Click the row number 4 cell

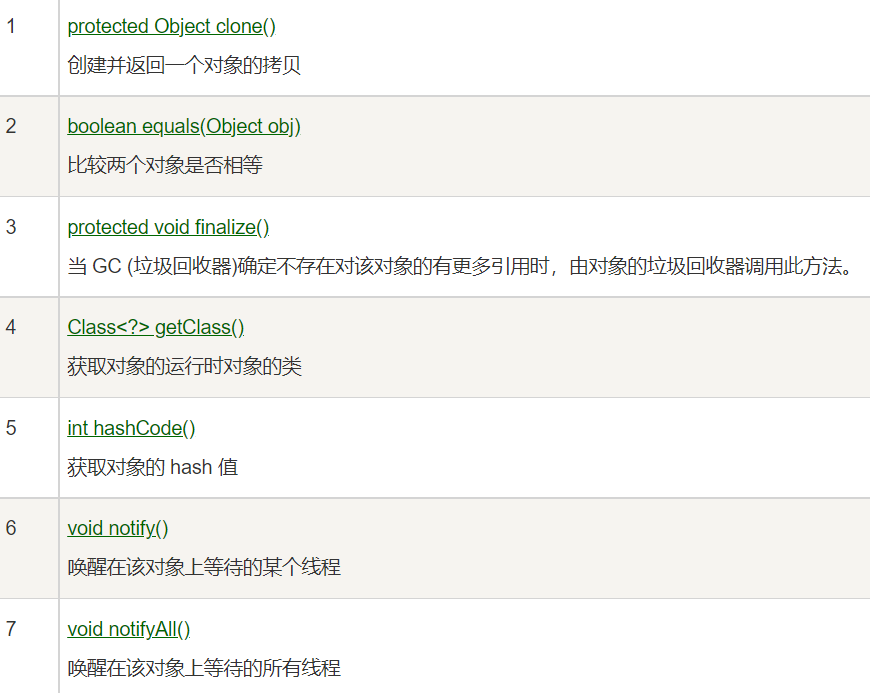pyautogui.click(x=11, y=327)
